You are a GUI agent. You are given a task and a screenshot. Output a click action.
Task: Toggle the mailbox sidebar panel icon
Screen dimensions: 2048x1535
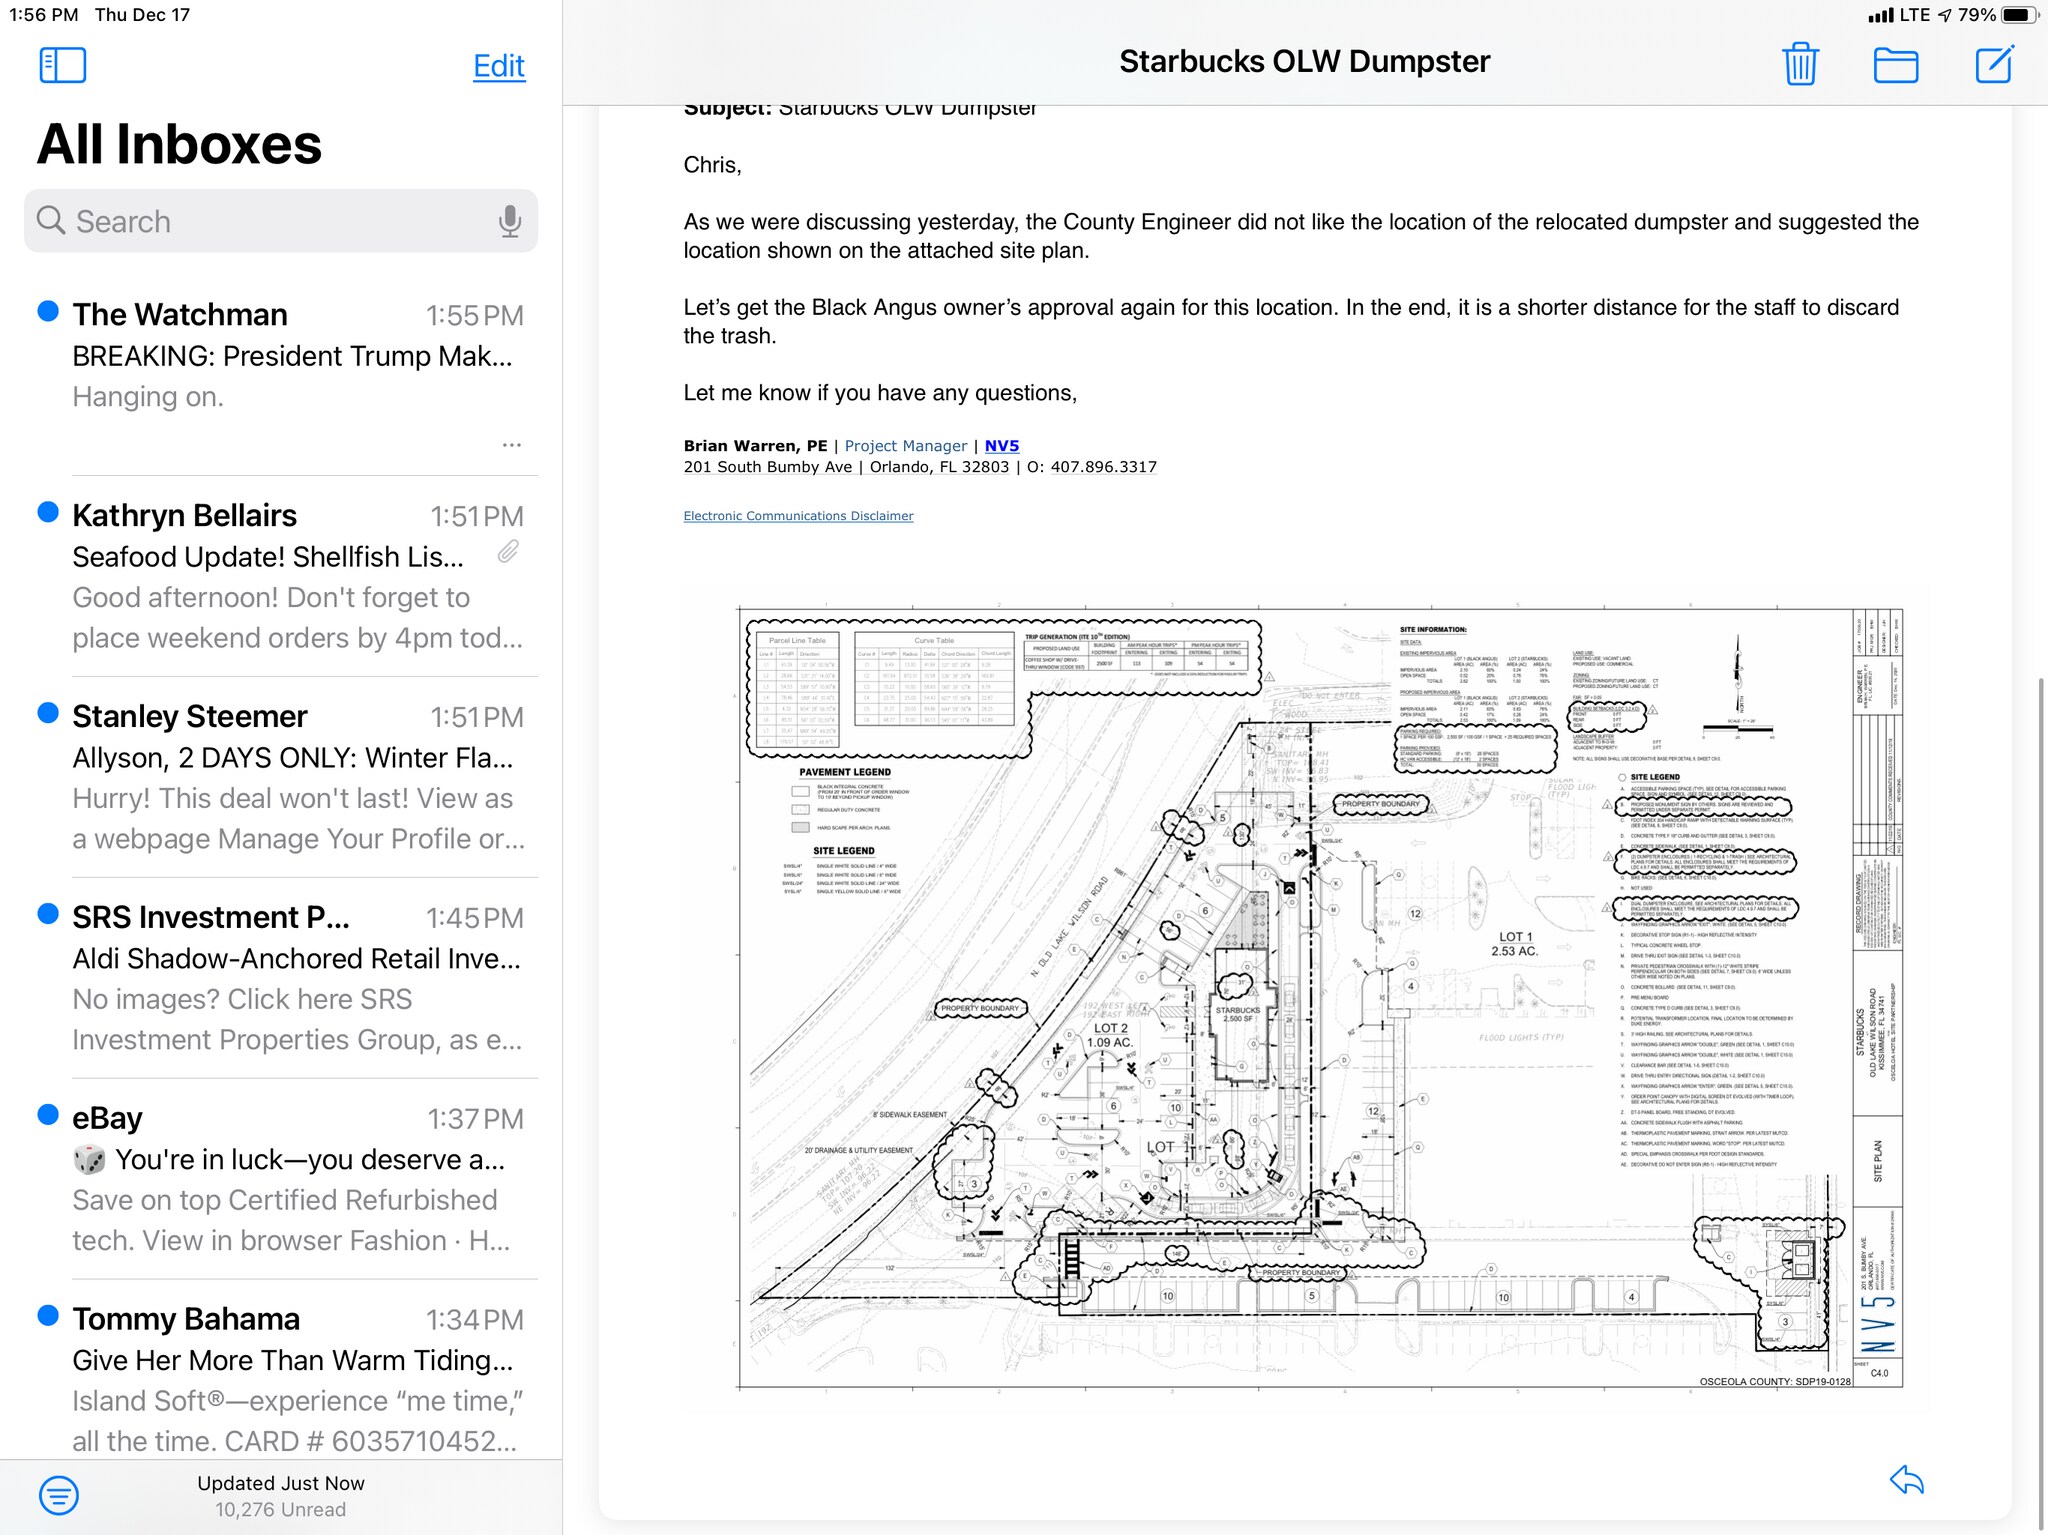point(62,66)
